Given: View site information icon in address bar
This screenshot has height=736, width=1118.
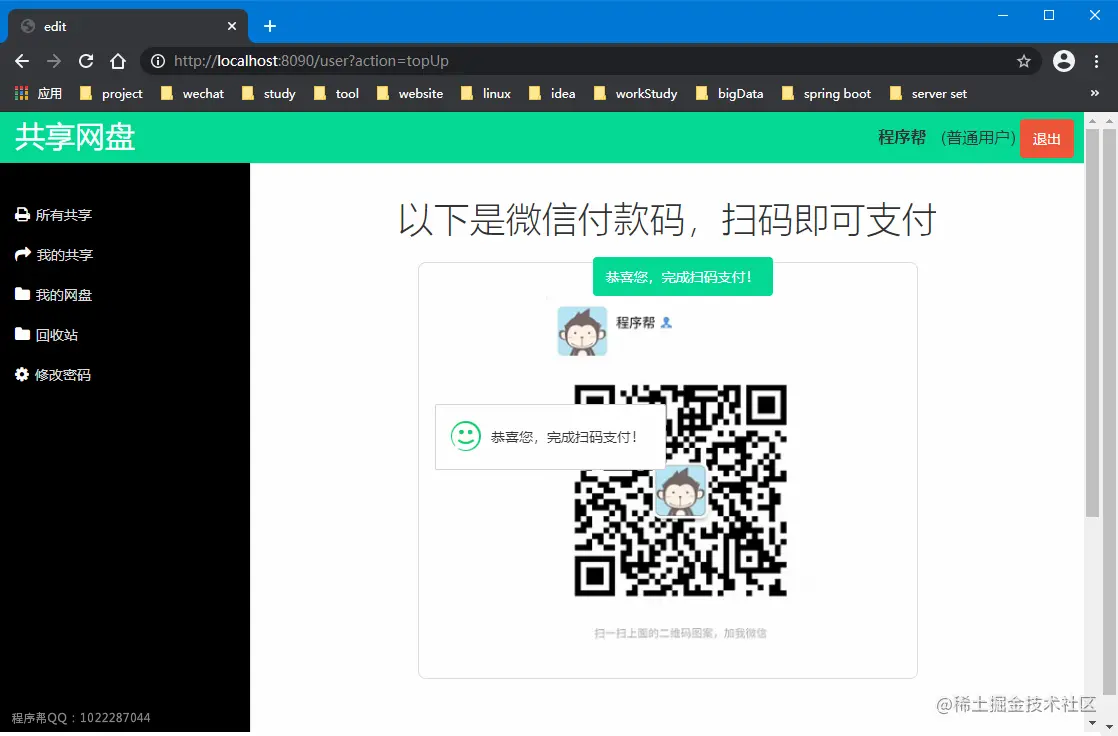Looking at the screenshot, I should click(158, 61).
